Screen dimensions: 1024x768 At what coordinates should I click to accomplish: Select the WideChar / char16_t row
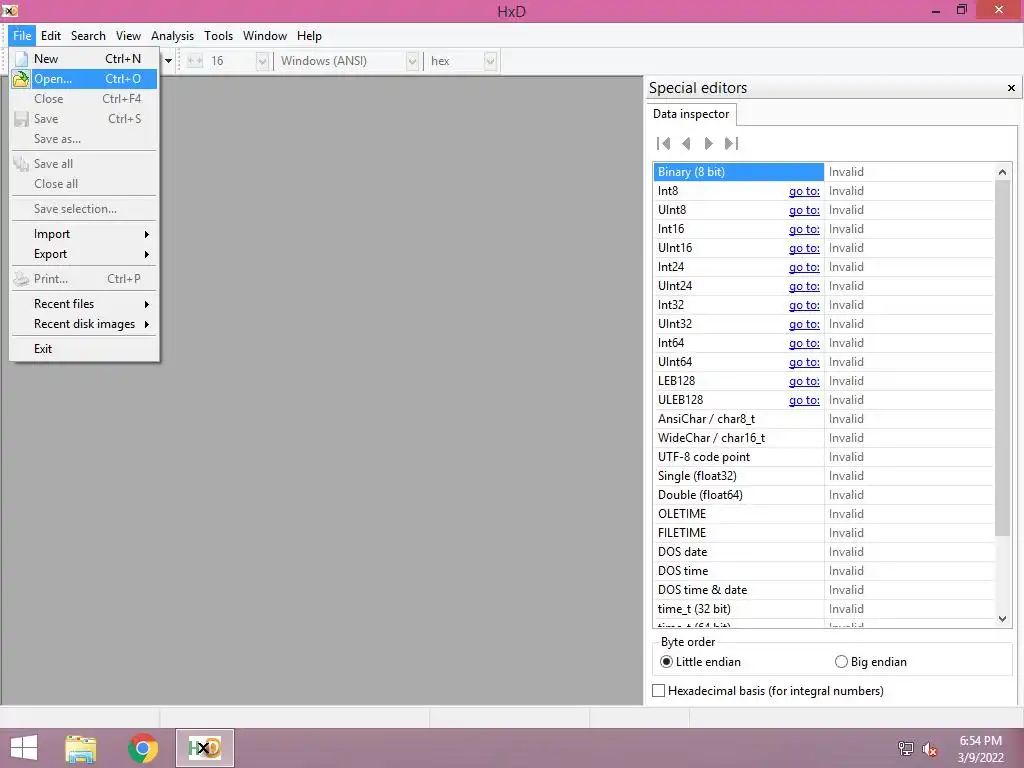[823, 438]
